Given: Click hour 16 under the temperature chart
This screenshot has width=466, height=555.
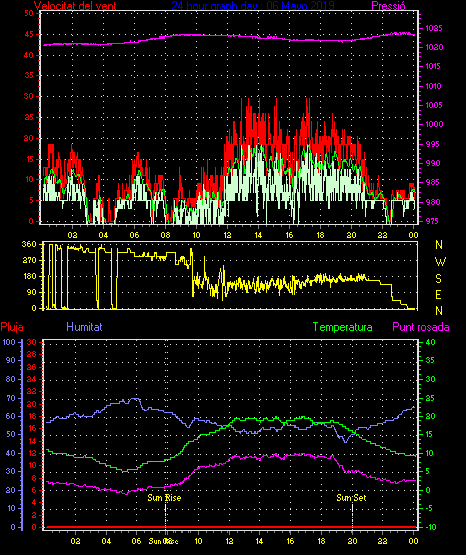Looking at the screenshot, I should coord(290,541).
